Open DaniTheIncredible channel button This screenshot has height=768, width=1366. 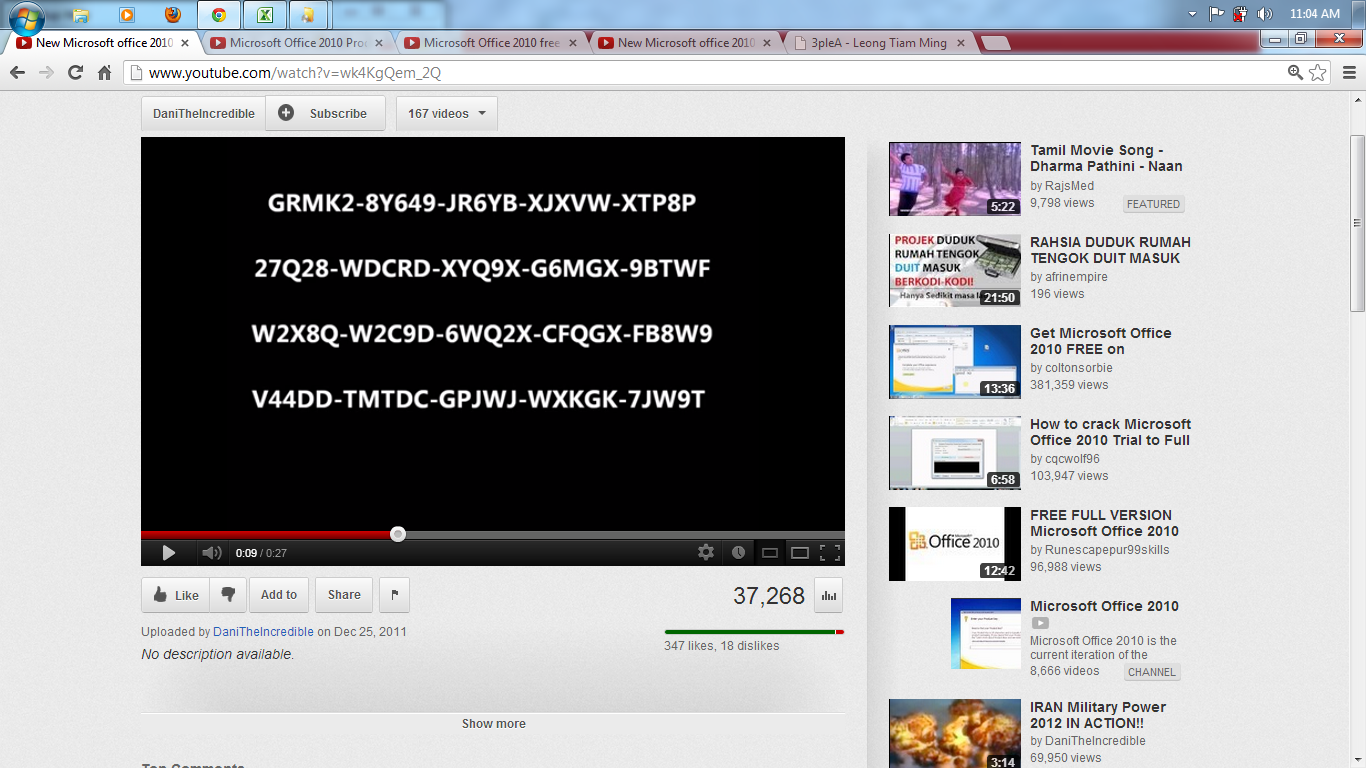coord(203,114)
